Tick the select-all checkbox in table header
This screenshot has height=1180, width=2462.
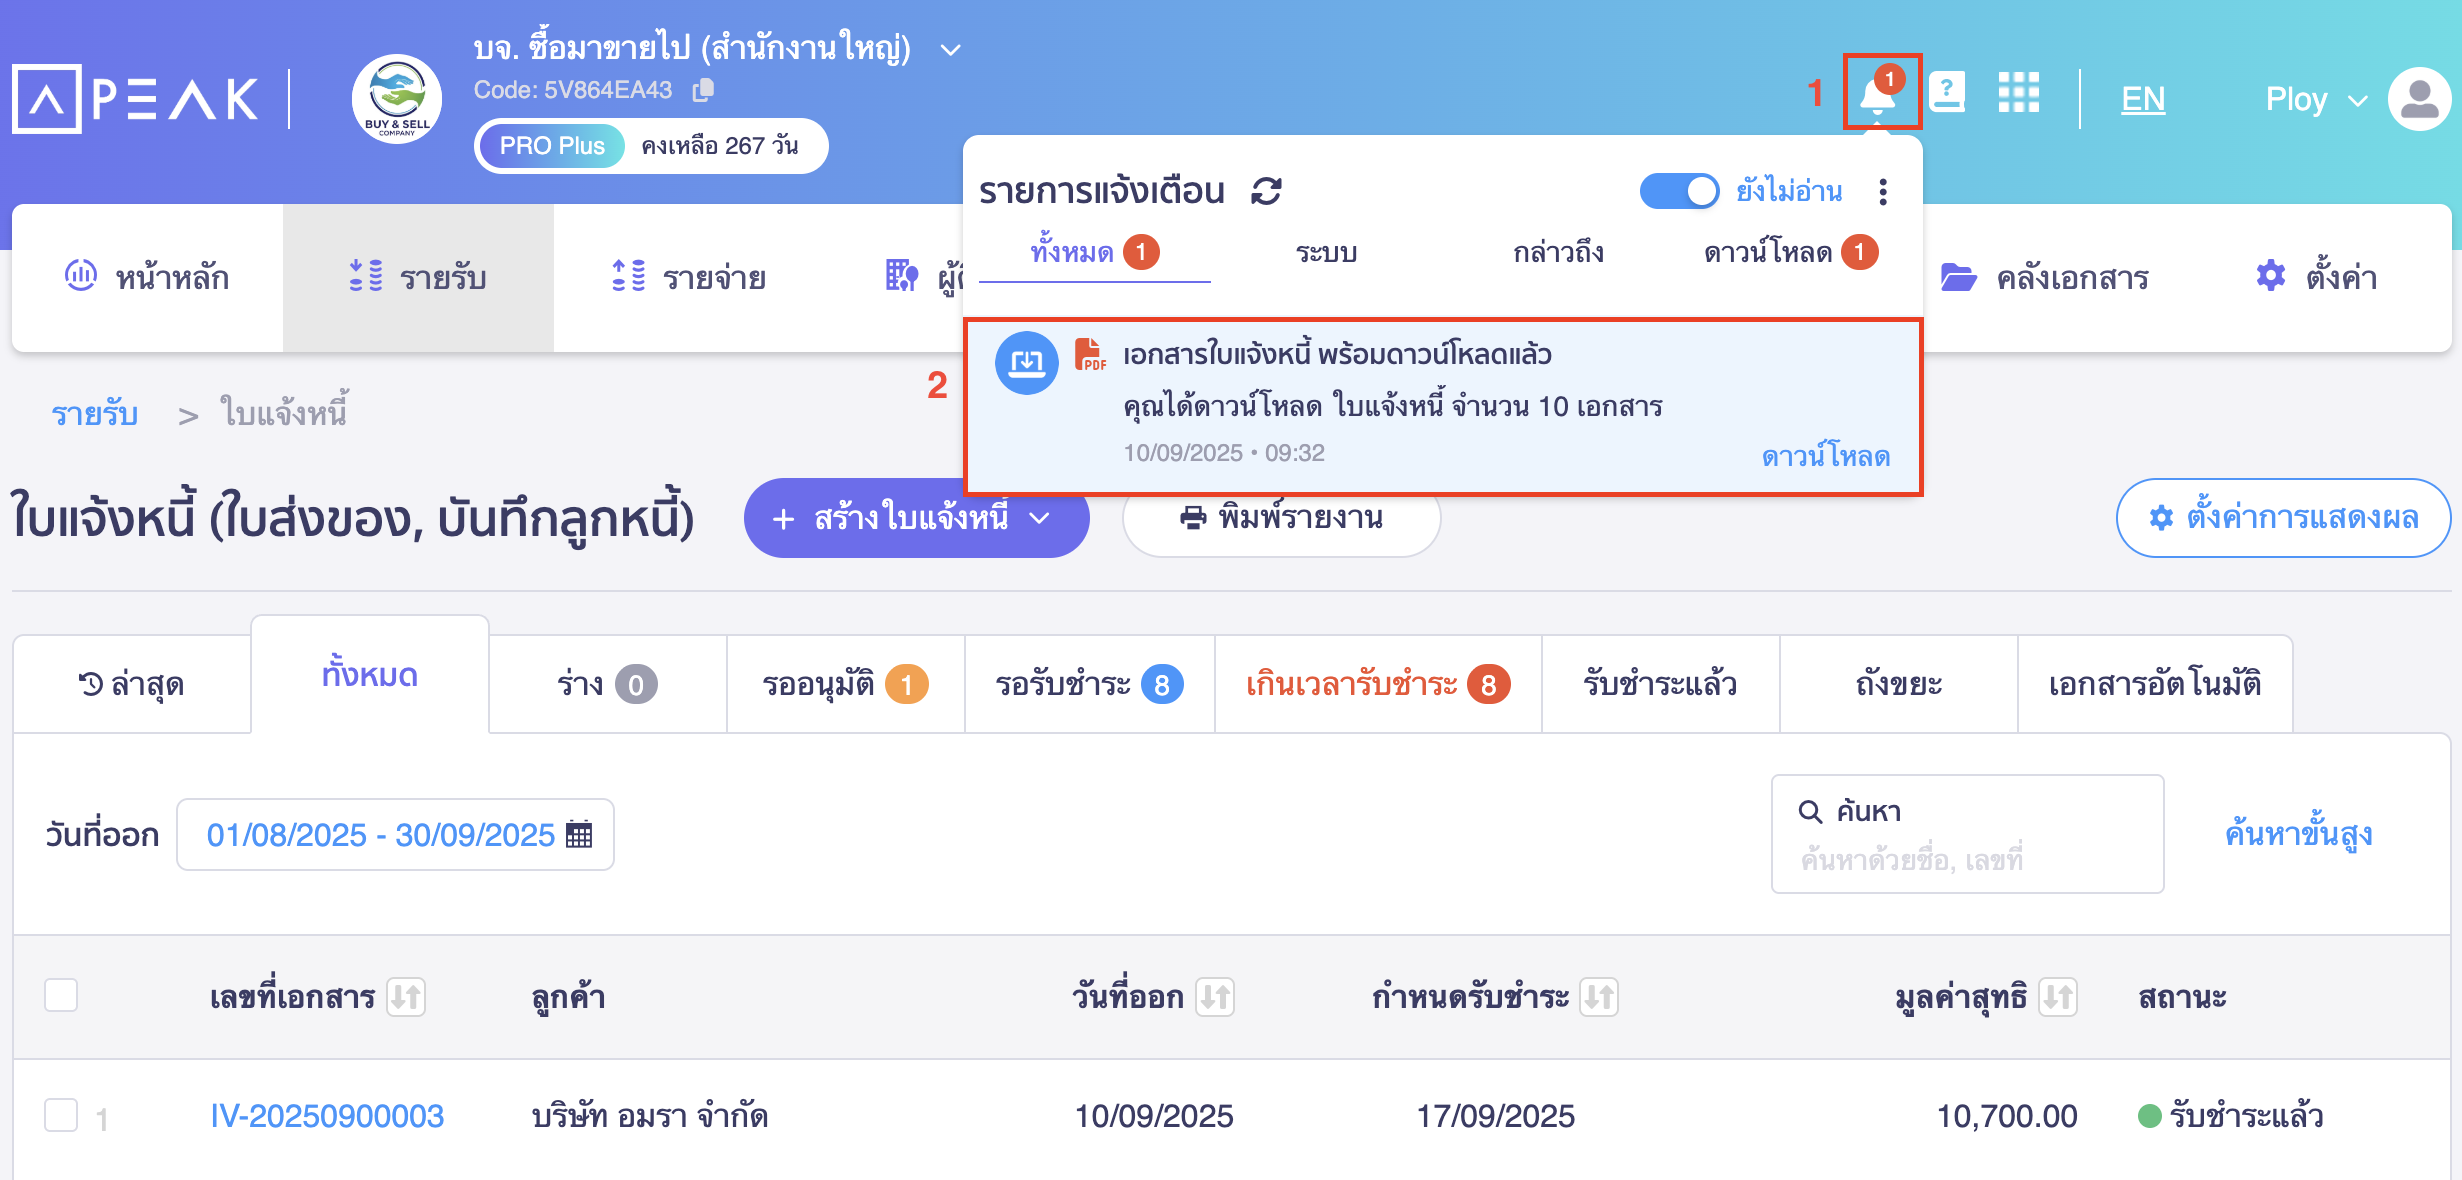pos(61,995)
